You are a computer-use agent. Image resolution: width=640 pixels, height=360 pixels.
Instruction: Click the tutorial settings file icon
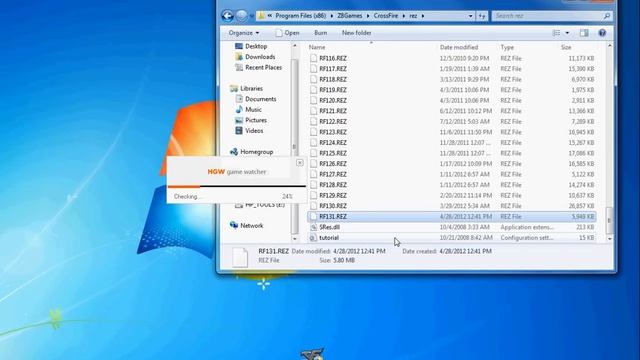click(313, 238)
